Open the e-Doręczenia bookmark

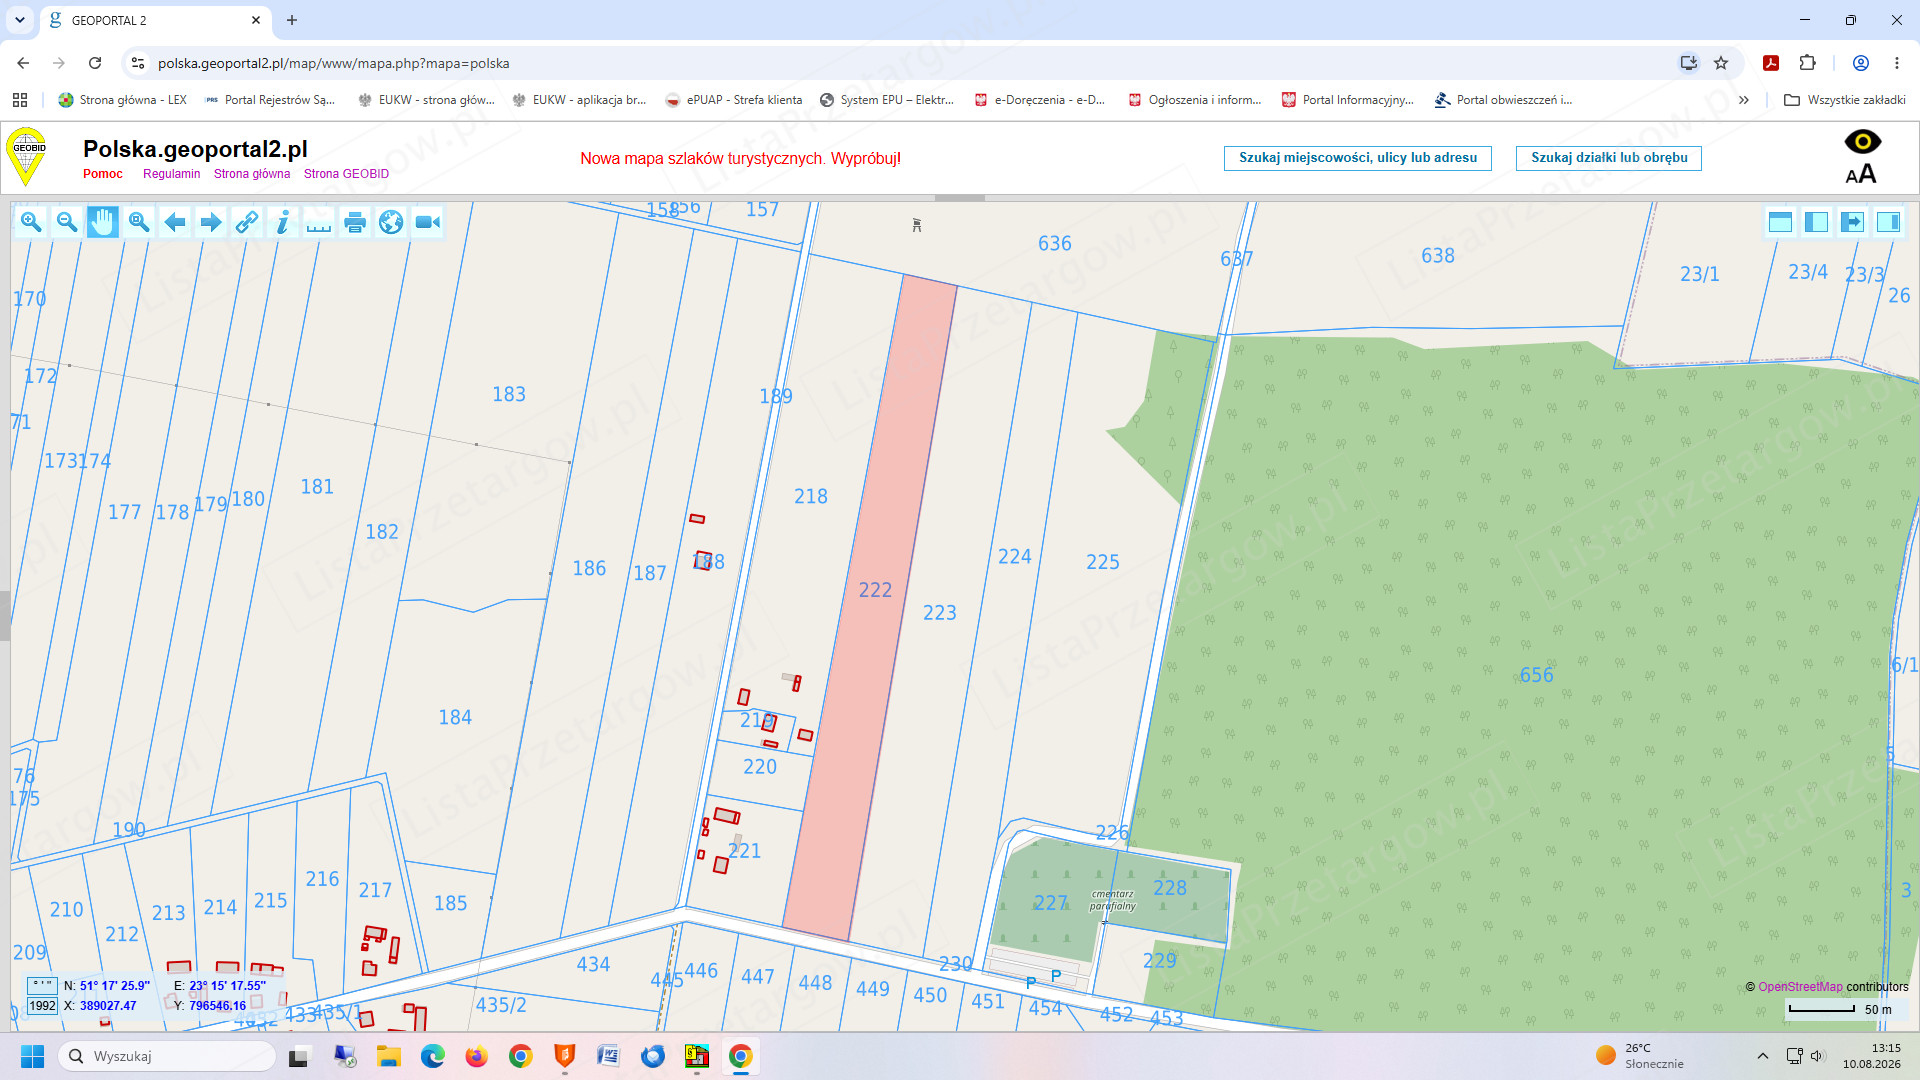pyautogui.click(x=1040, y=100)
